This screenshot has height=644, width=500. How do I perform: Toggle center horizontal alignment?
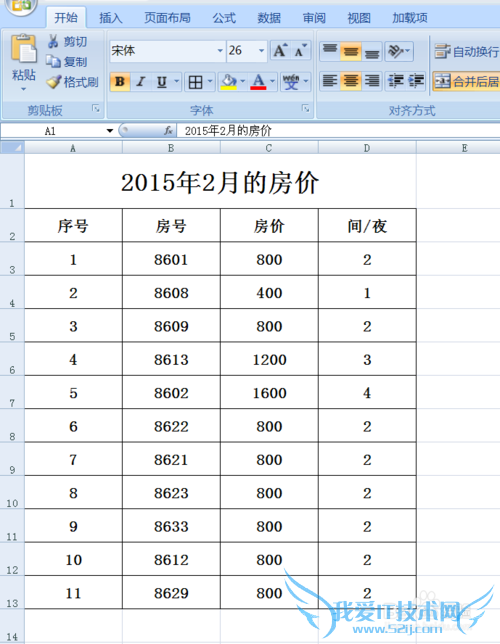350,81
